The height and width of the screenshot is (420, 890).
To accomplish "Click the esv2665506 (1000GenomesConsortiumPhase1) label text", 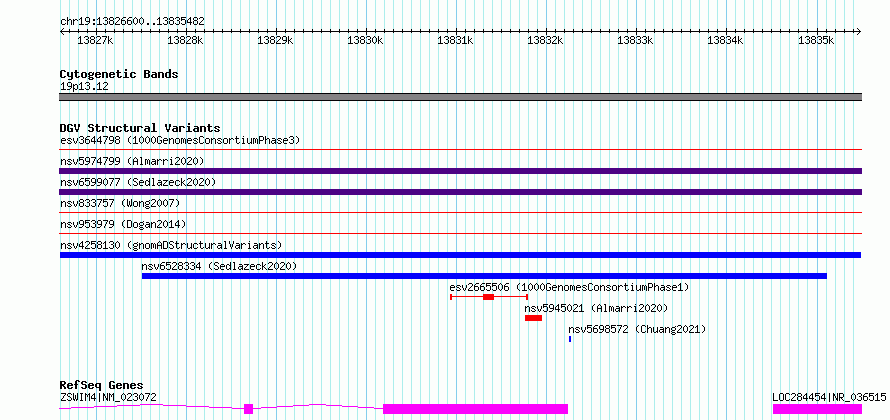I will coord(569,287).
